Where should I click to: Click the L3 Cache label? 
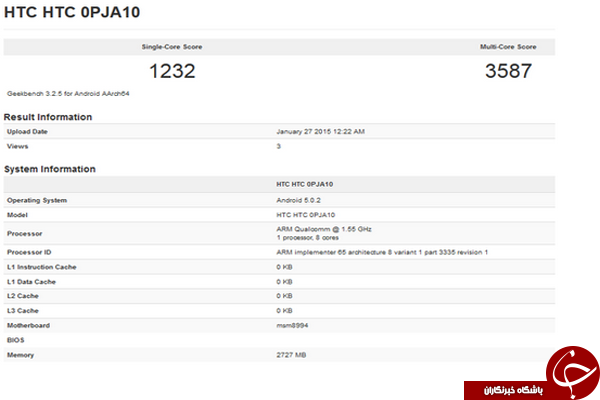click(x=23, y=310)
